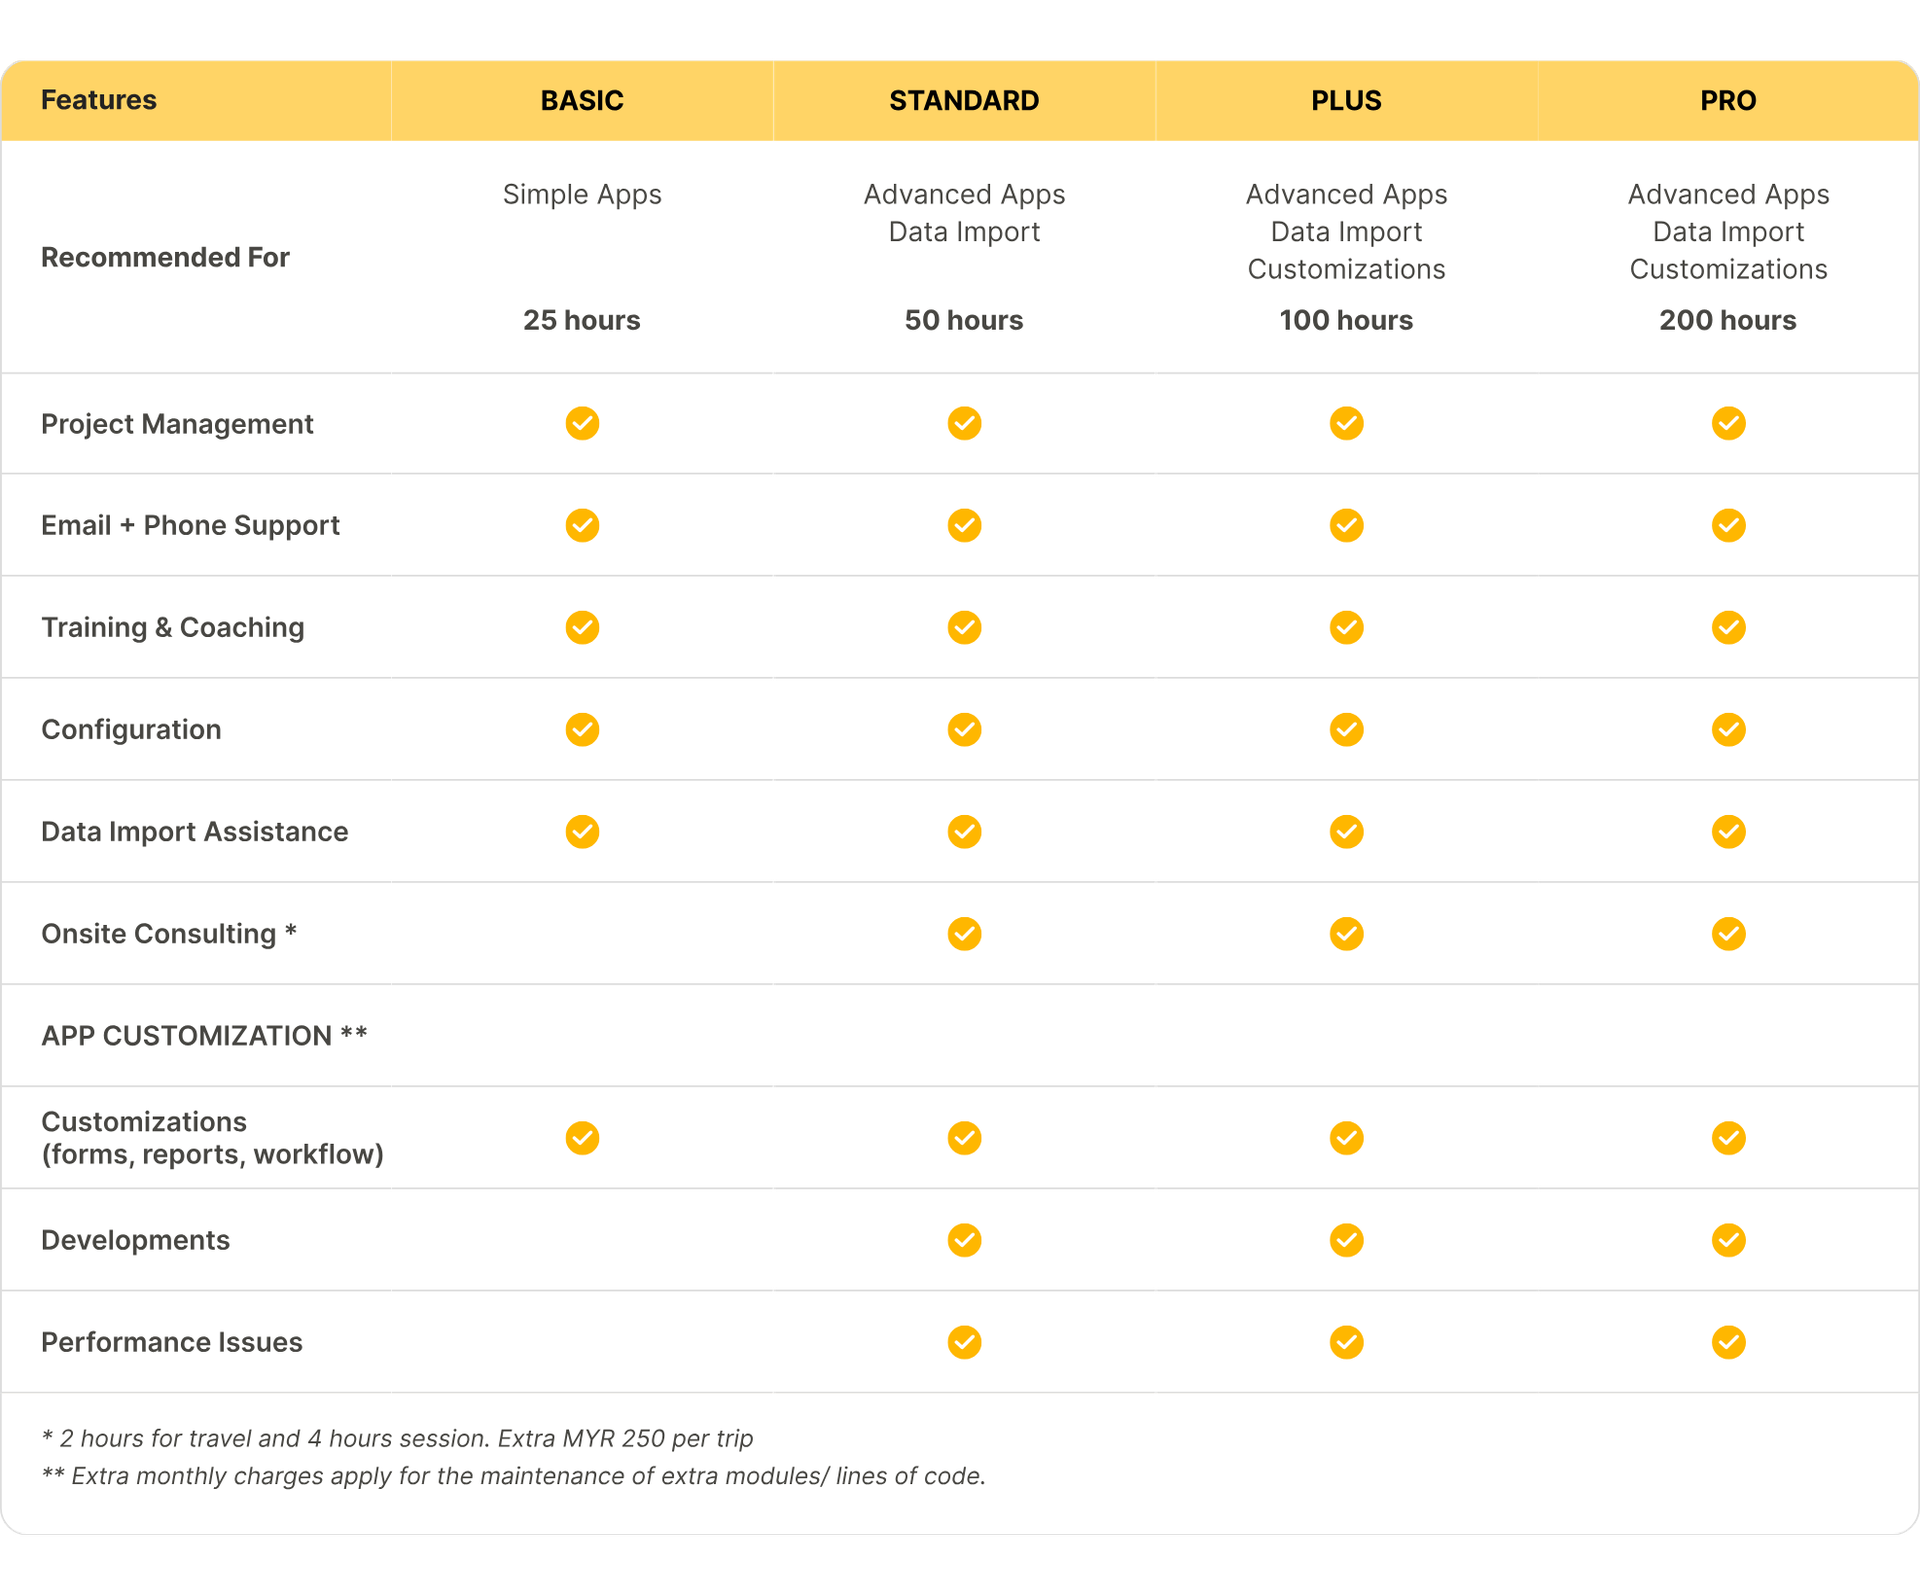This screenshot has width=1920, height=1595.
Task: Click the PRO Configuration checkmark icon
Action: coord(1728,729)
